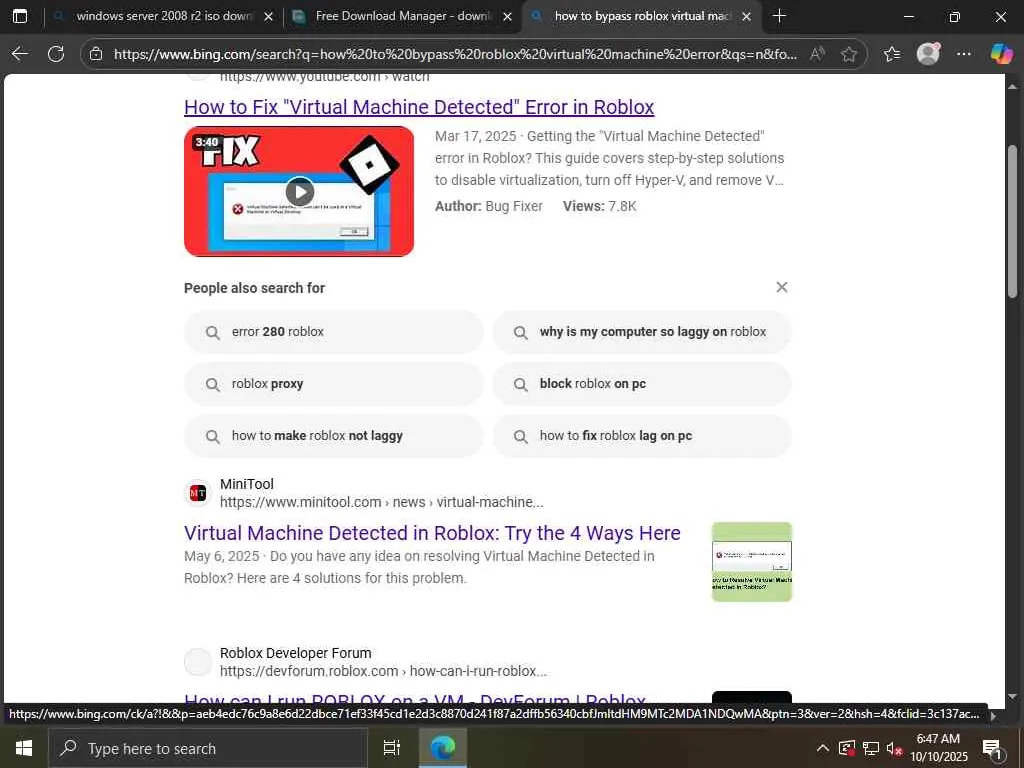The image size is (1024, 768).
Task: Open Virtual Machine Detected in Roblox 4 Ways
Action: pyautogui.click(x=432, y=533)
